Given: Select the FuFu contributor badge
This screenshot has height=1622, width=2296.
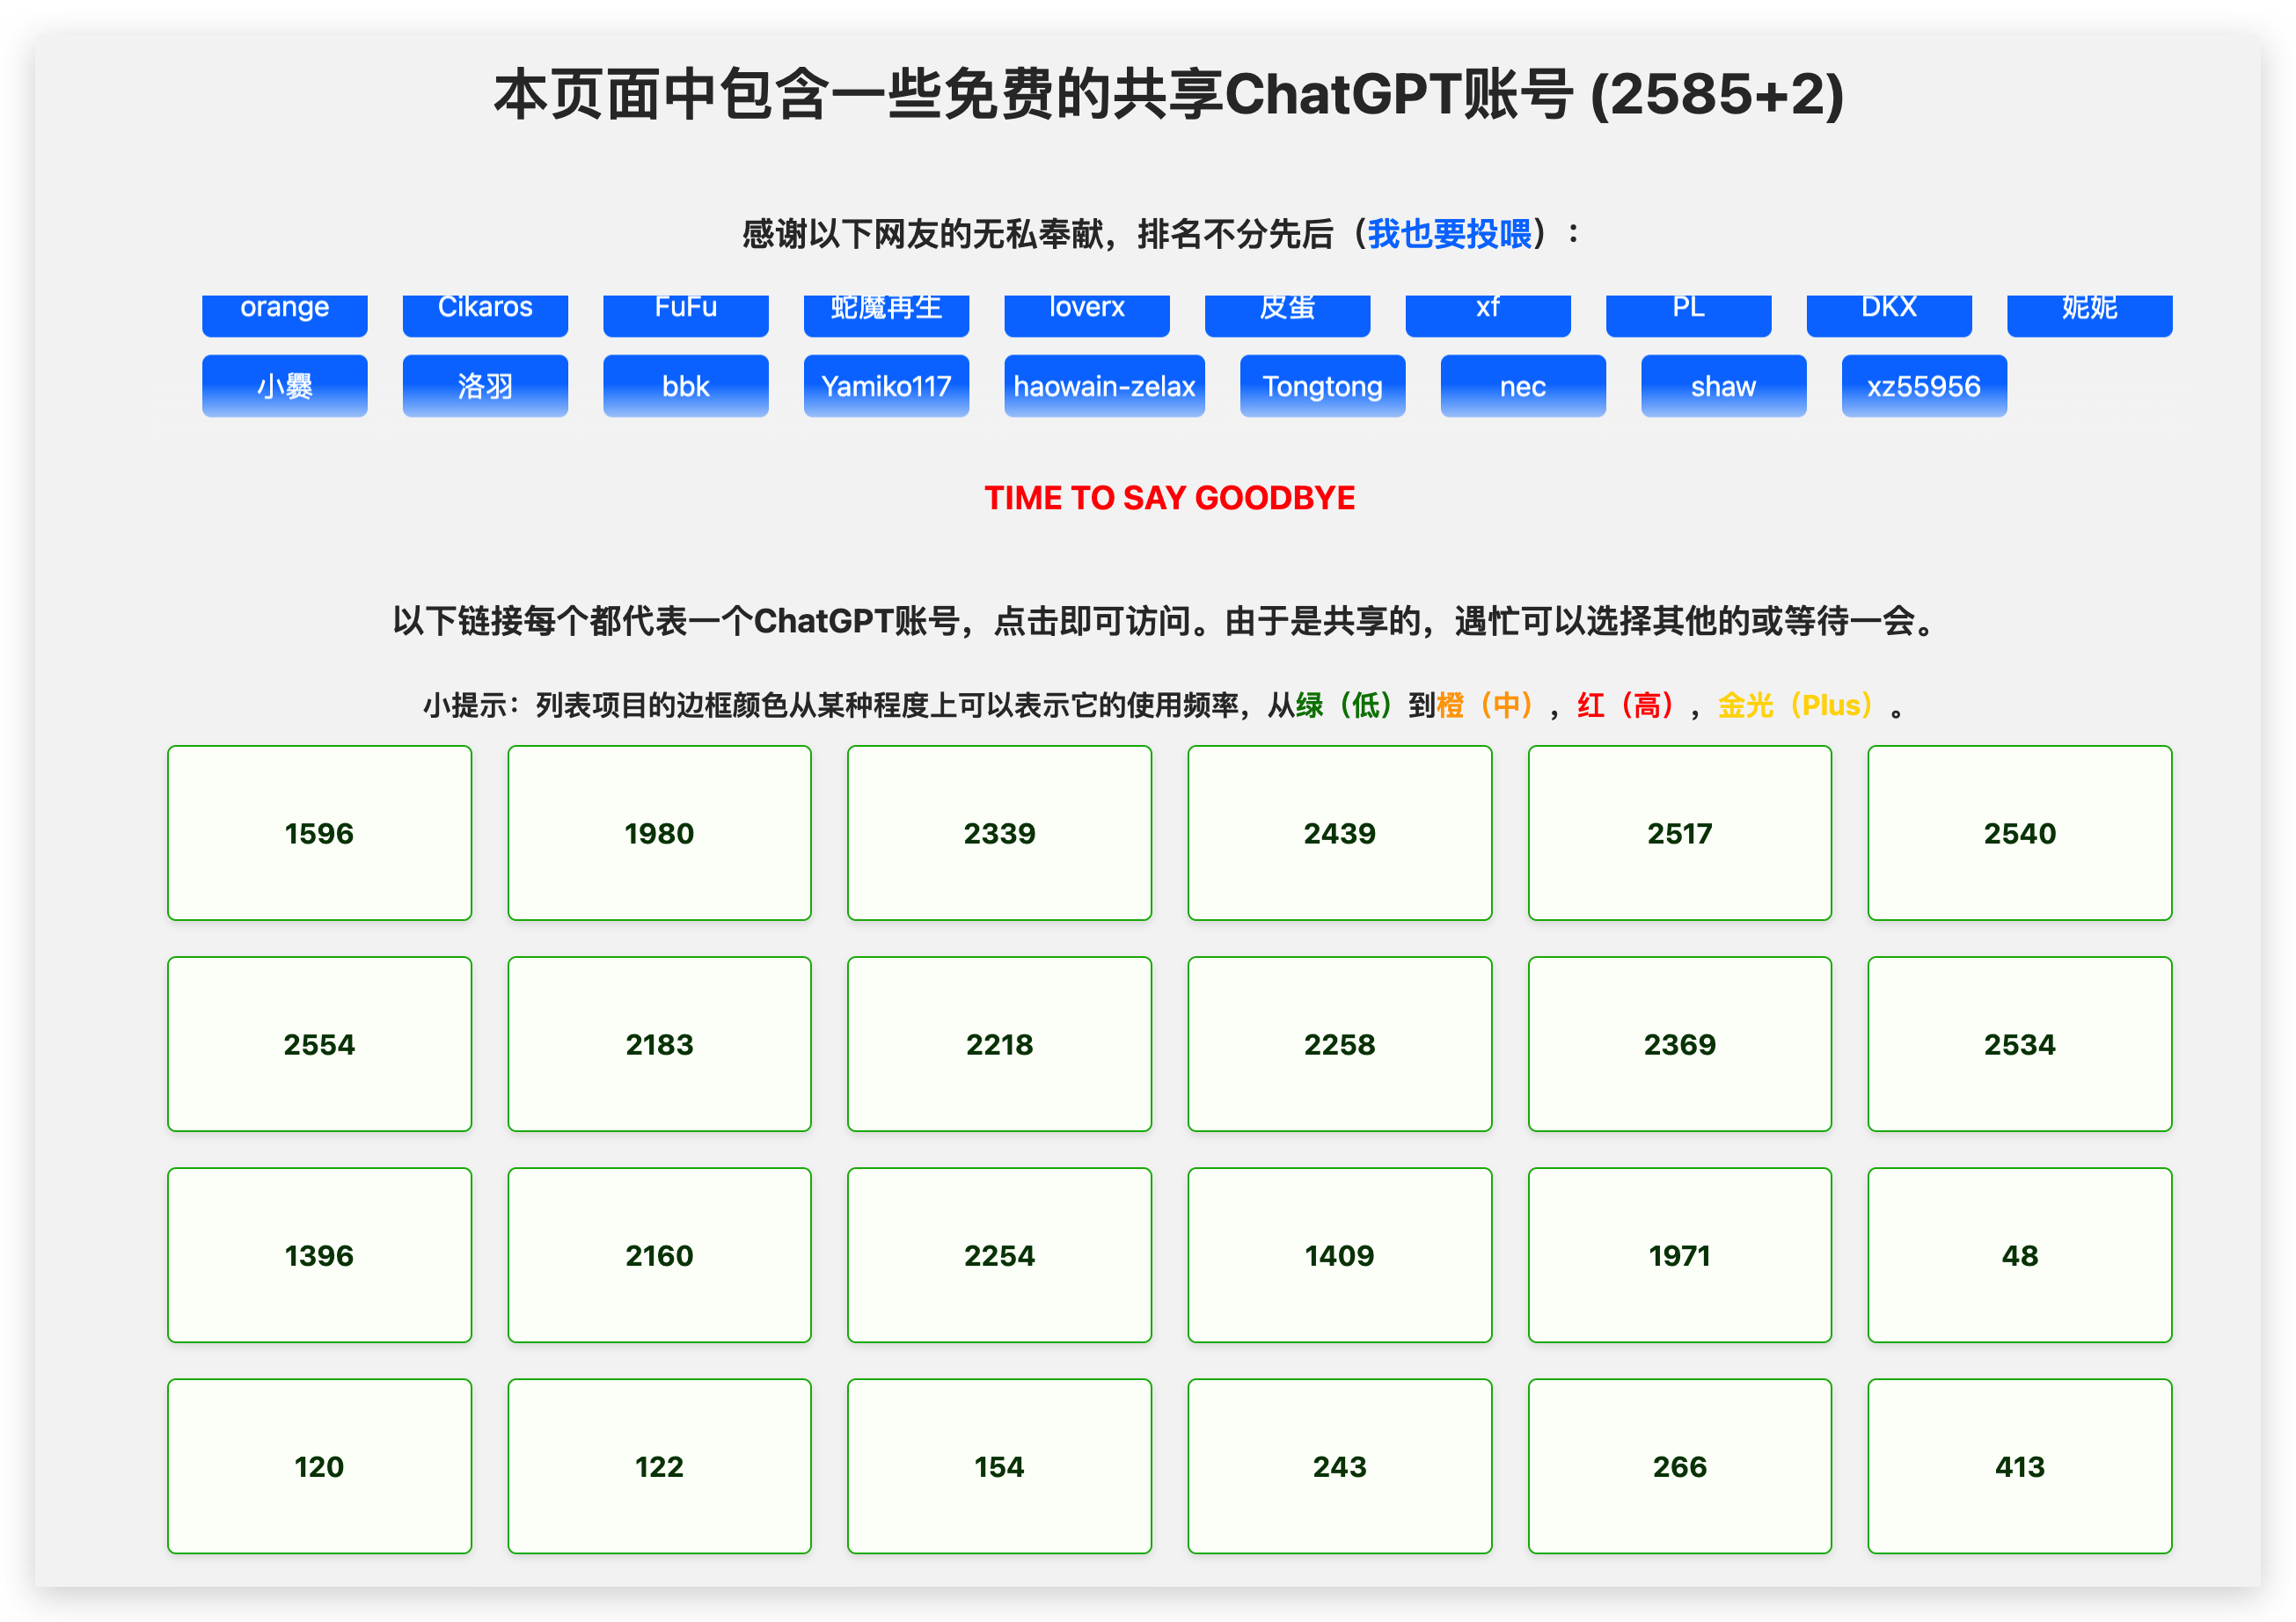Looking at the screenshot, I should pyautogui.click(x=686, y=314).
